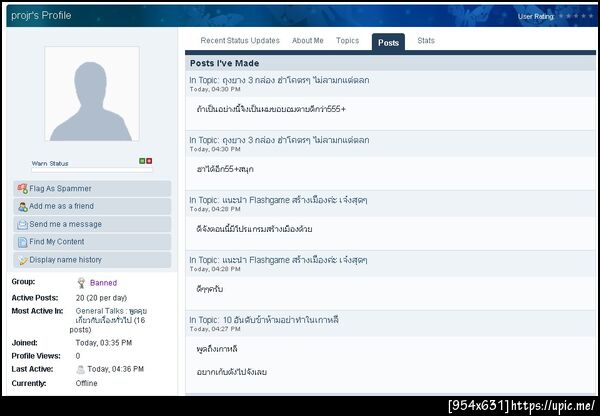
Task: Click the '20 (20 per day)' active posts value
Action: pos(101,298)
